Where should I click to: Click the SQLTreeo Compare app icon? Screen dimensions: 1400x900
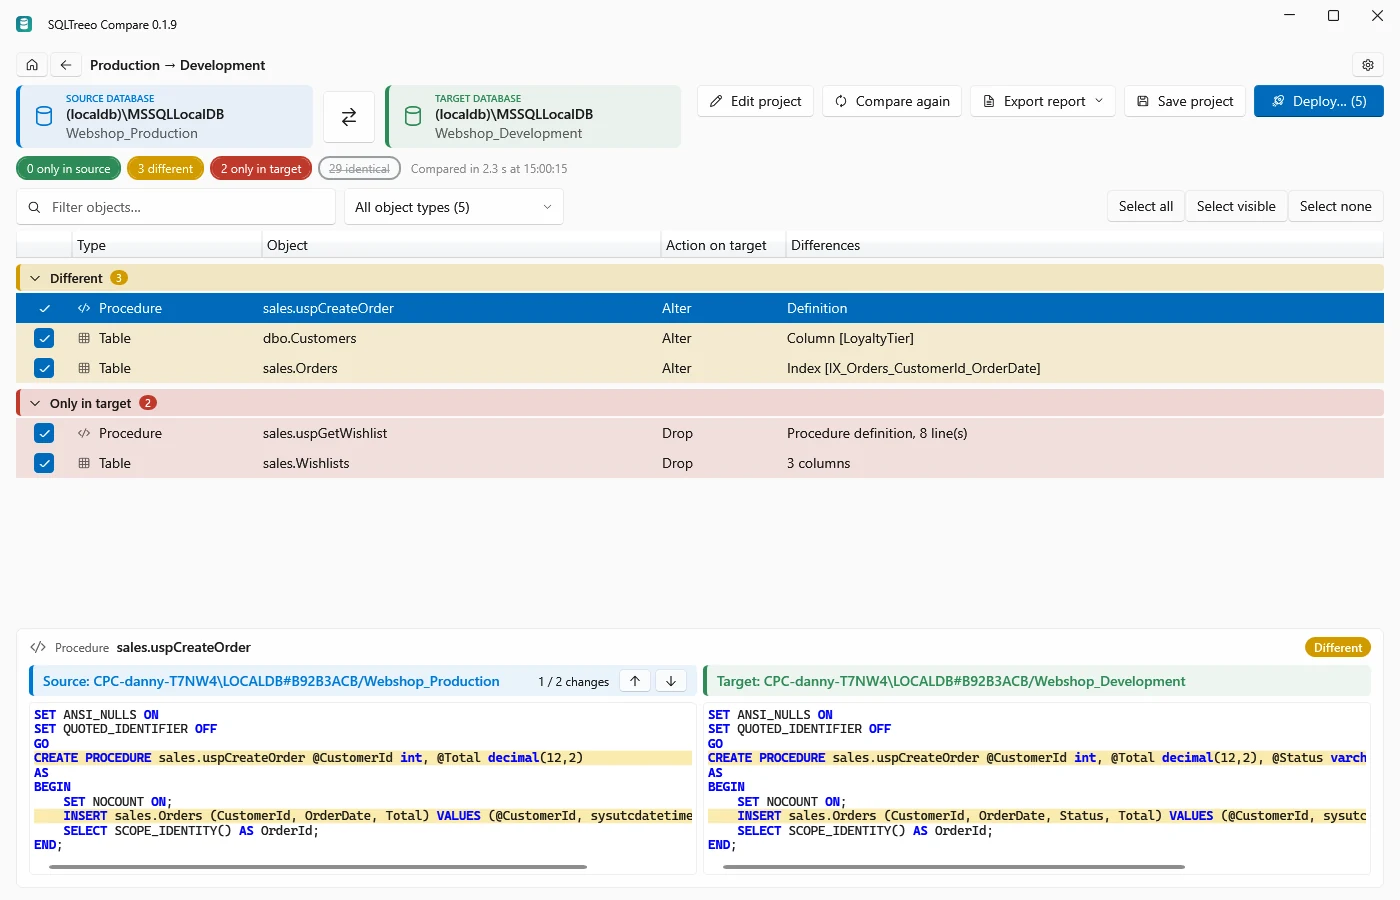pos(24,24)
